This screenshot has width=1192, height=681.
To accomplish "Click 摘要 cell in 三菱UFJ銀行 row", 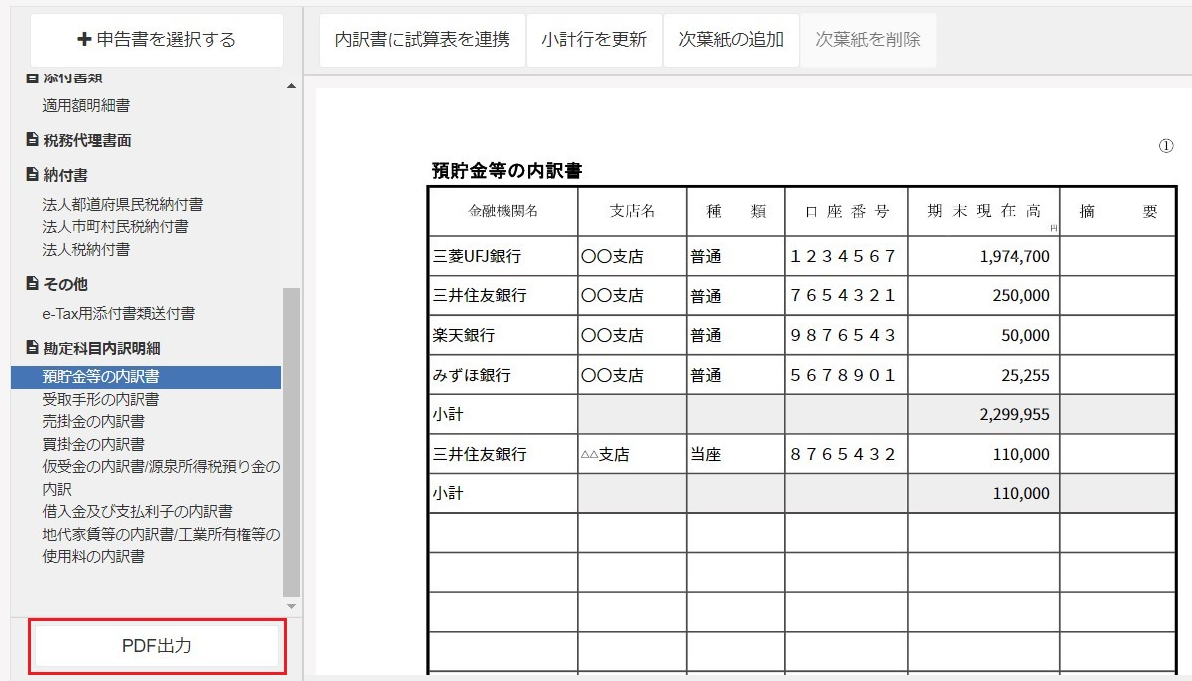I will 1118,256.
